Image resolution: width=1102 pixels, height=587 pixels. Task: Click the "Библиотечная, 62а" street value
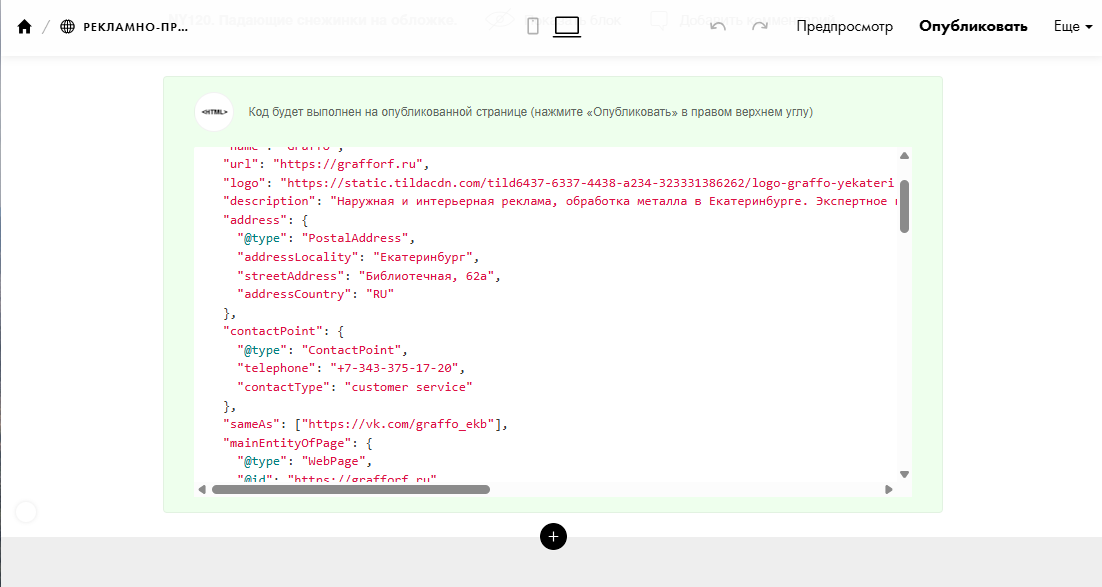426,276
